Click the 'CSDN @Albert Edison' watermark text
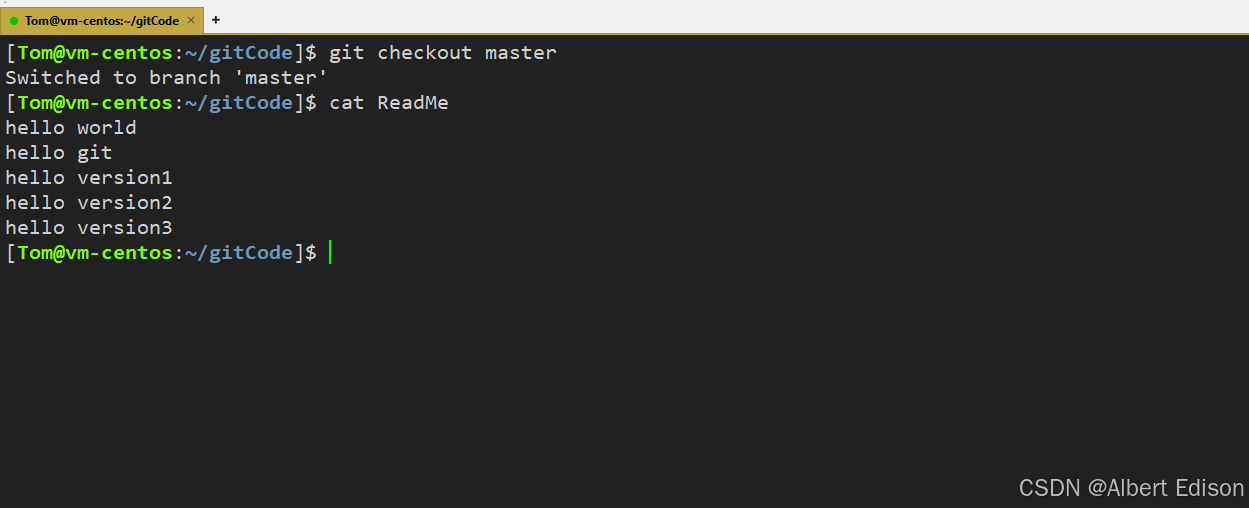The height and width of the screenshot is (508, 1249). coord(1131,488)
